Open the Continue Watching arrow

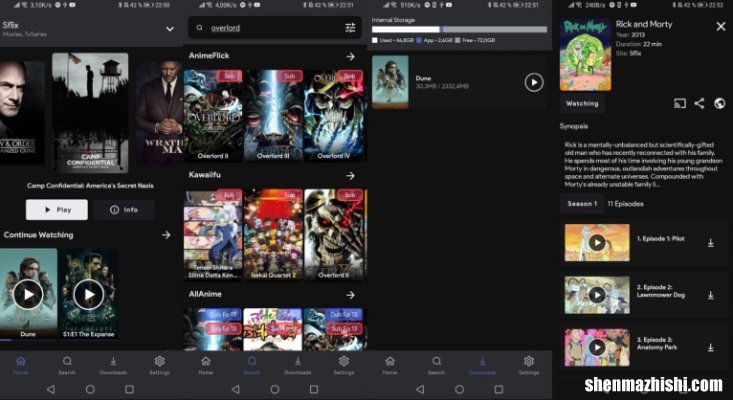pos(166,235)
